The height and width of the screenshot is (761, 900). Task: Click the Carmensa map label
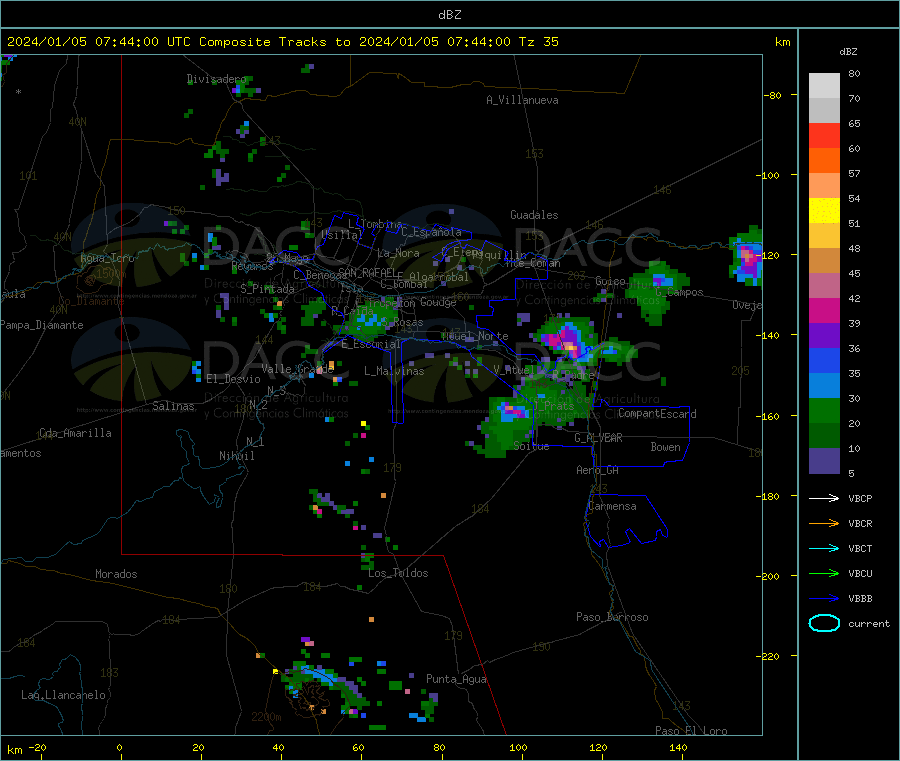point(612,506)
